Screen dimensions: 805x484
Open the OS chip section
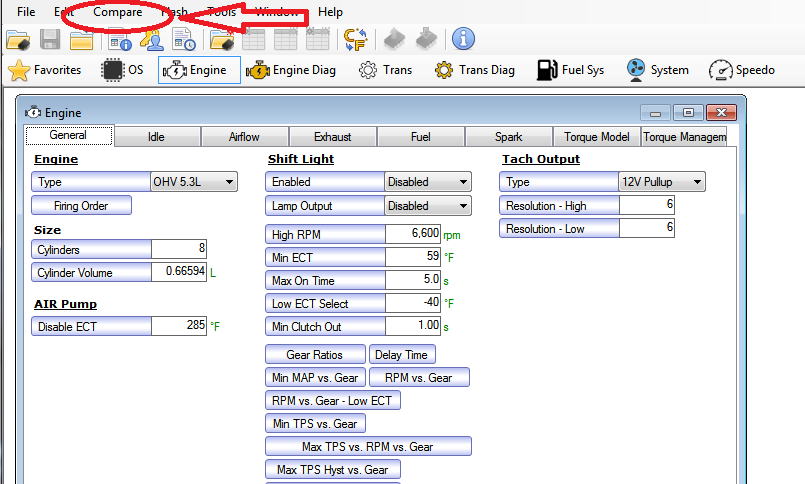coord(124,70)
